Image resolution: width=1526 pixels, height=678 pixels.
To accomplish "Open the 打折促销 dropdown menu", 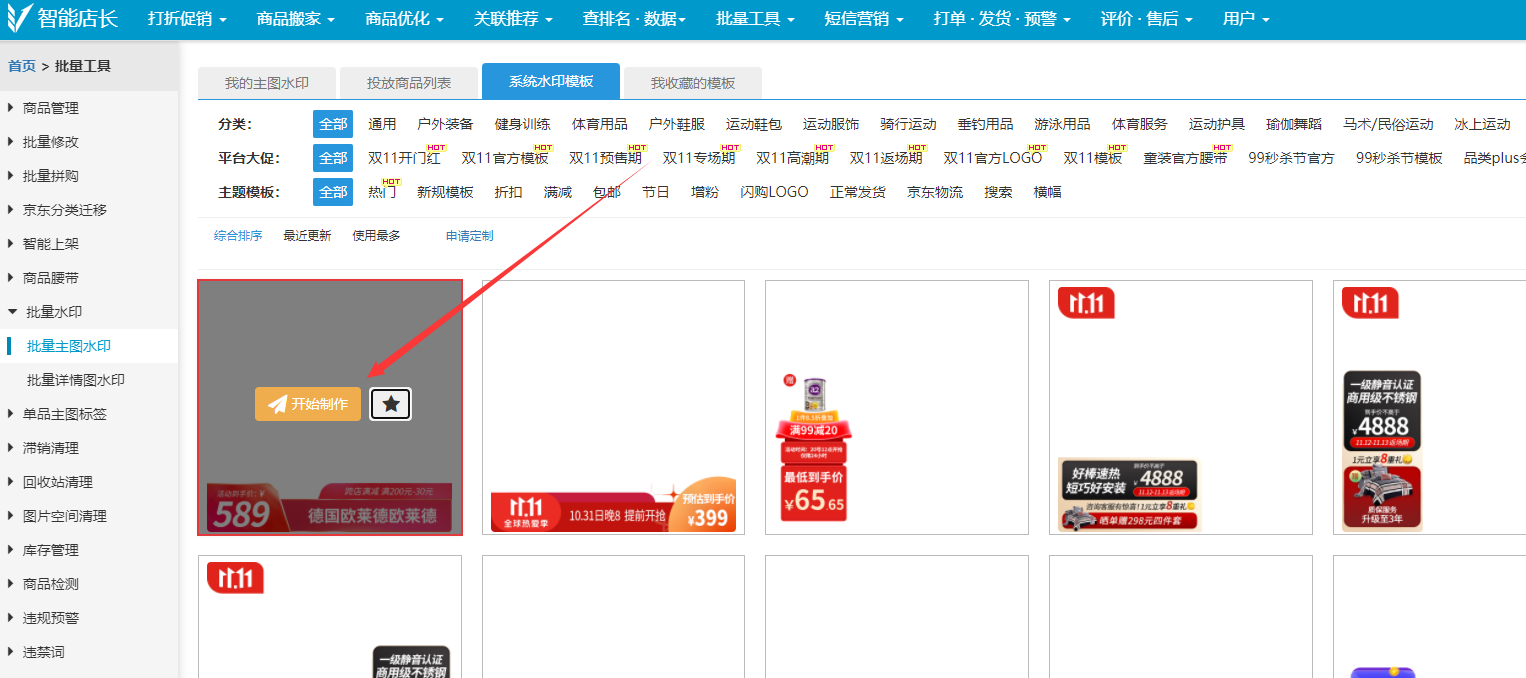I will [x=187, y=19].
